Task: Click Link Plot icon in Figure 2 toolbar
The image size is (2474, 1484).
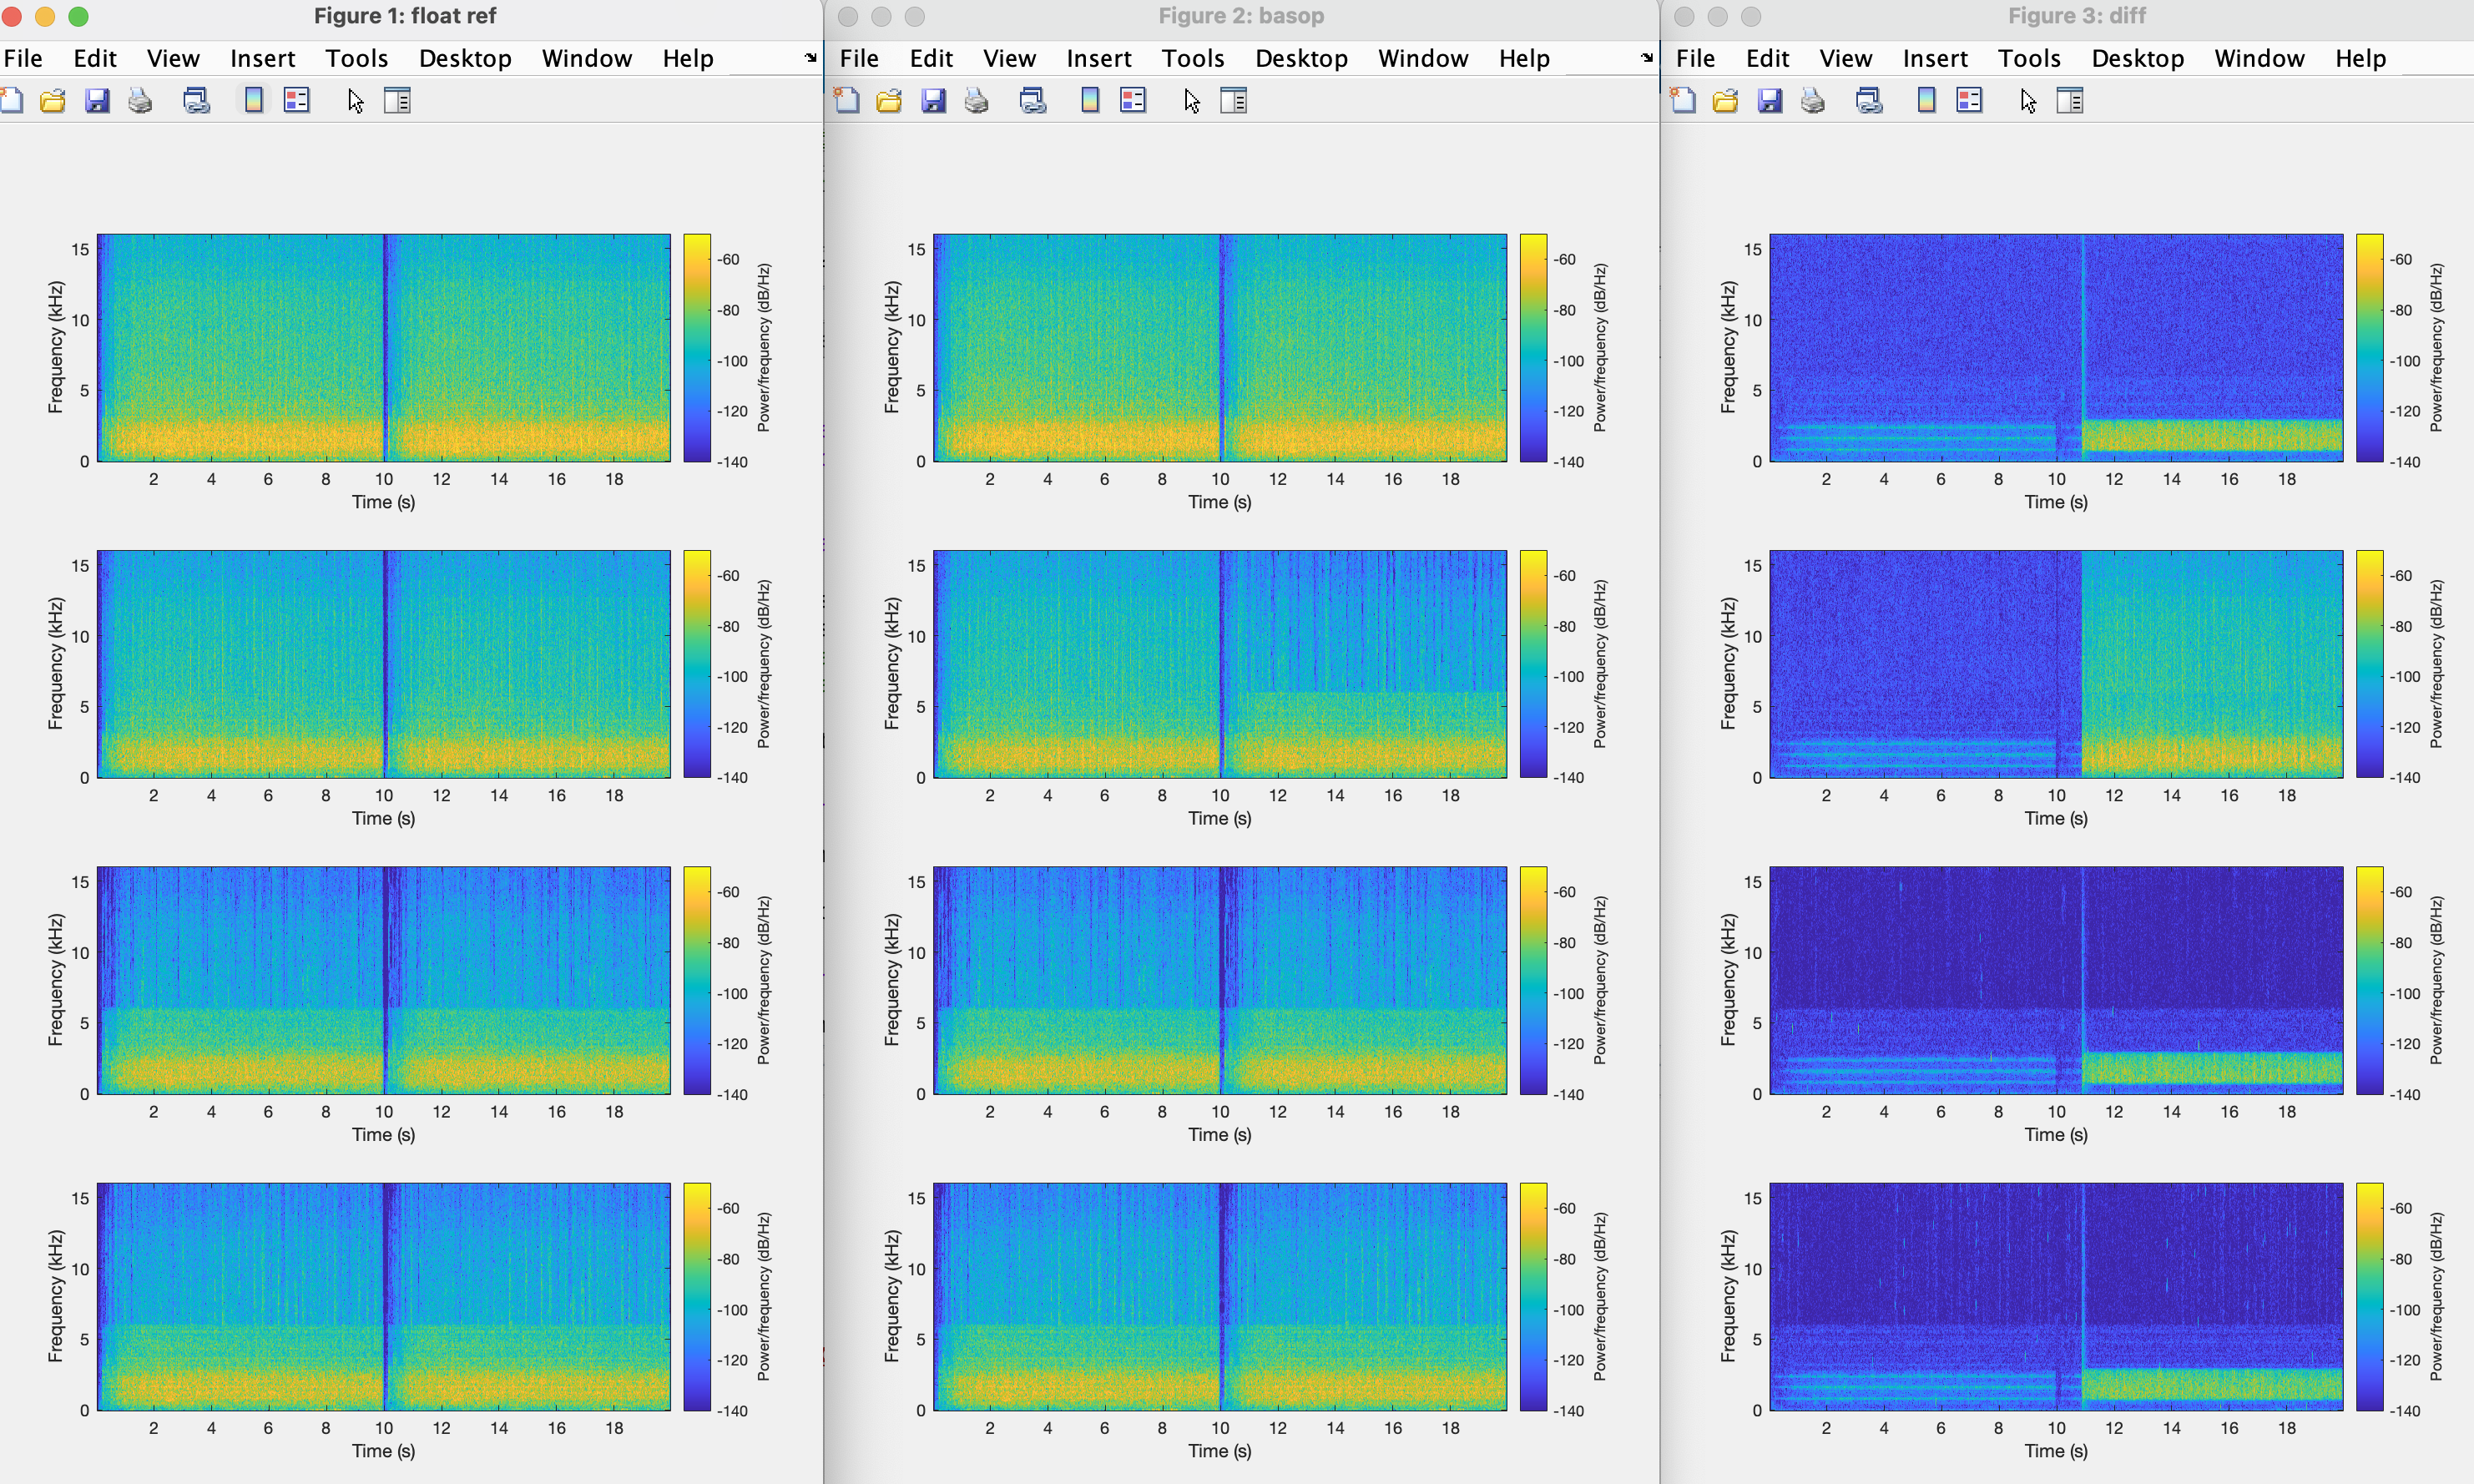Action: [x=1033, y=100]
